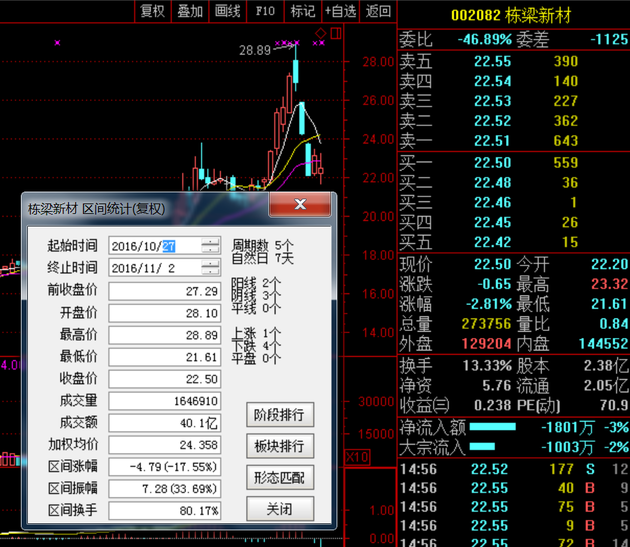Click the 成交额 value 40.1亿
Image resolution: width=630 pixels, height=547 pixels.
165,423
